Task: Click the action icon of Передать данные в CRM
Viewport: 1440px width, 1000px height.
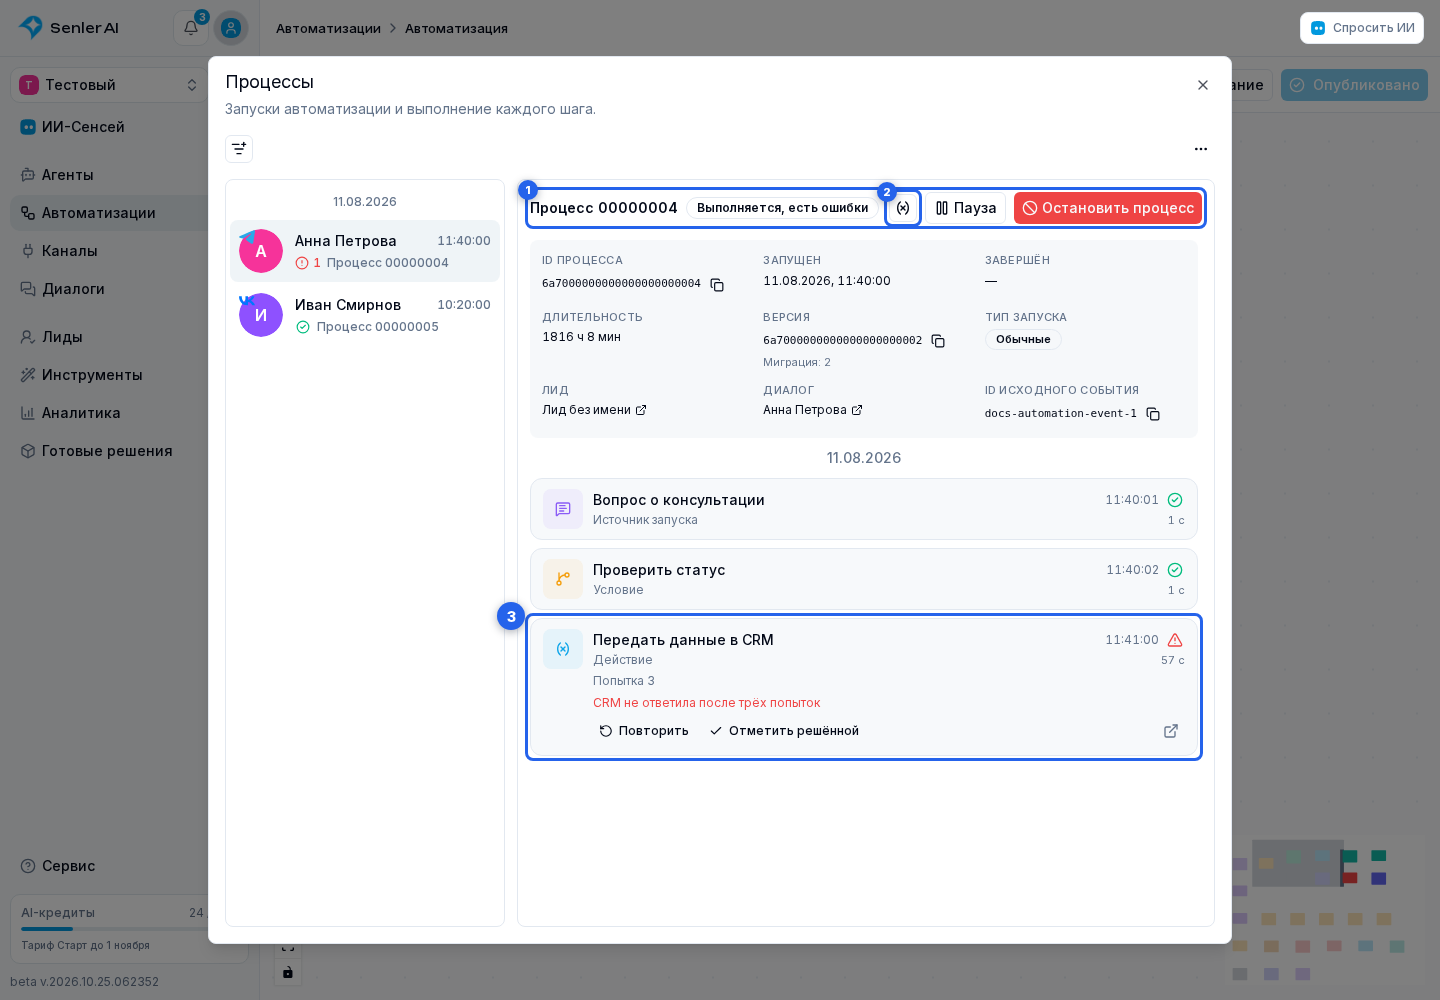Action: [563, 649]
